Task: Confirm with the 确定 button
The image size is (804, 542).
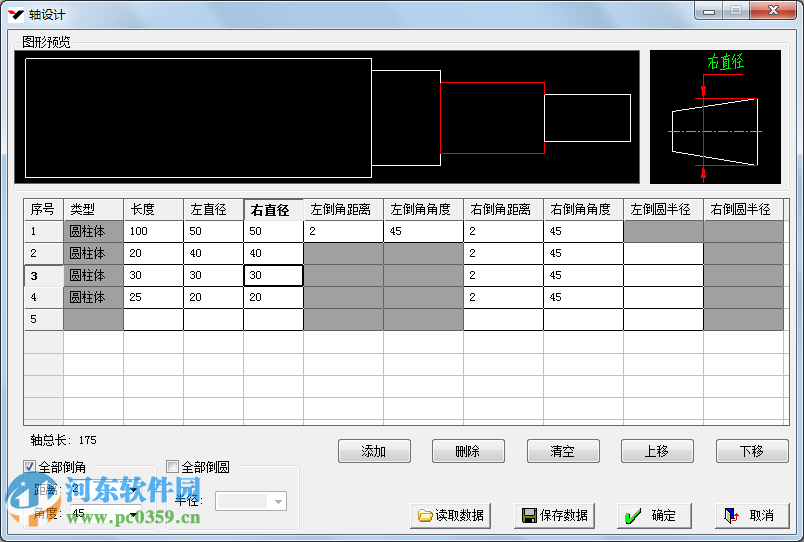Action: [654, 515]
